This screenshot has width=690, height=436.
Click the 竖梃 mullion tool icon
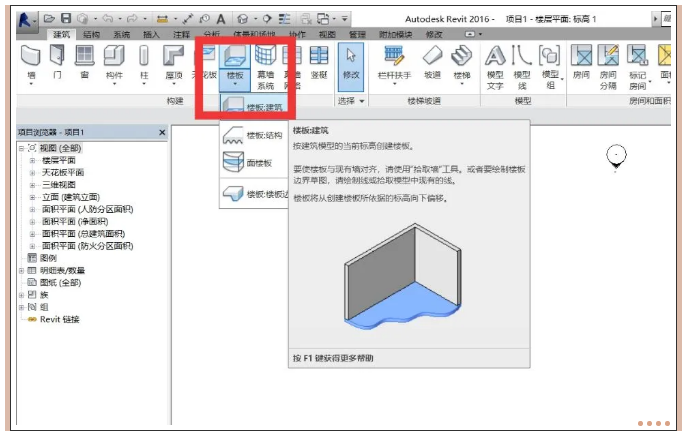[x=319, y=55]
